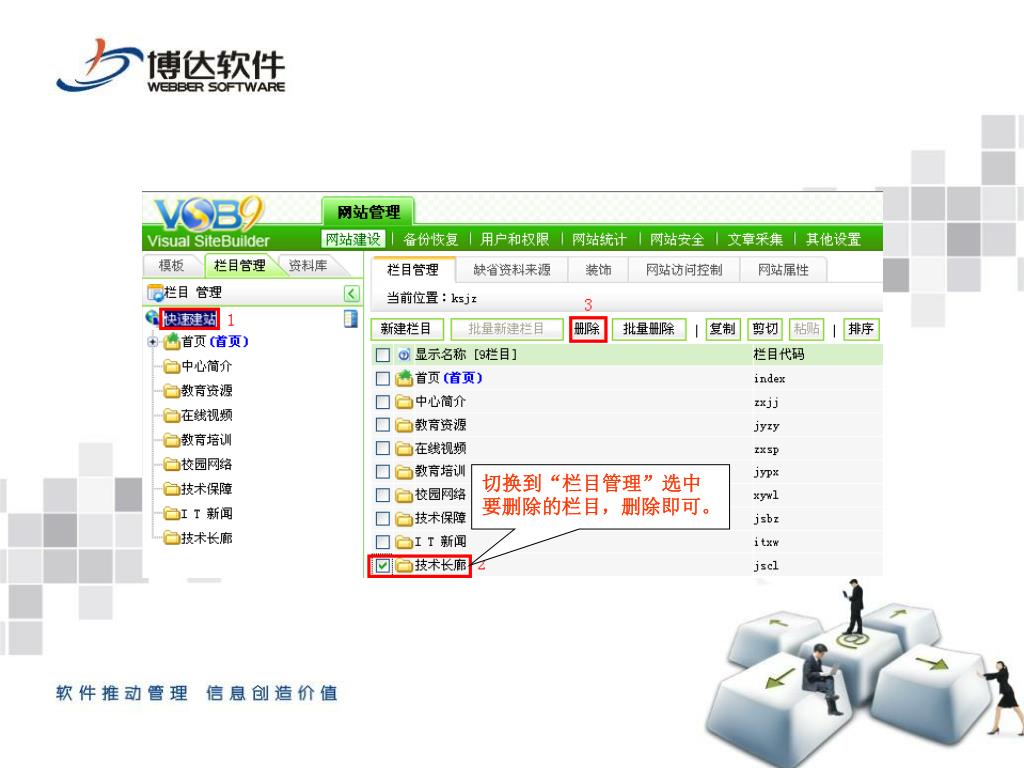Check the 中心简介 row checkbox
Screen dimensions: 1024x768
383,402
